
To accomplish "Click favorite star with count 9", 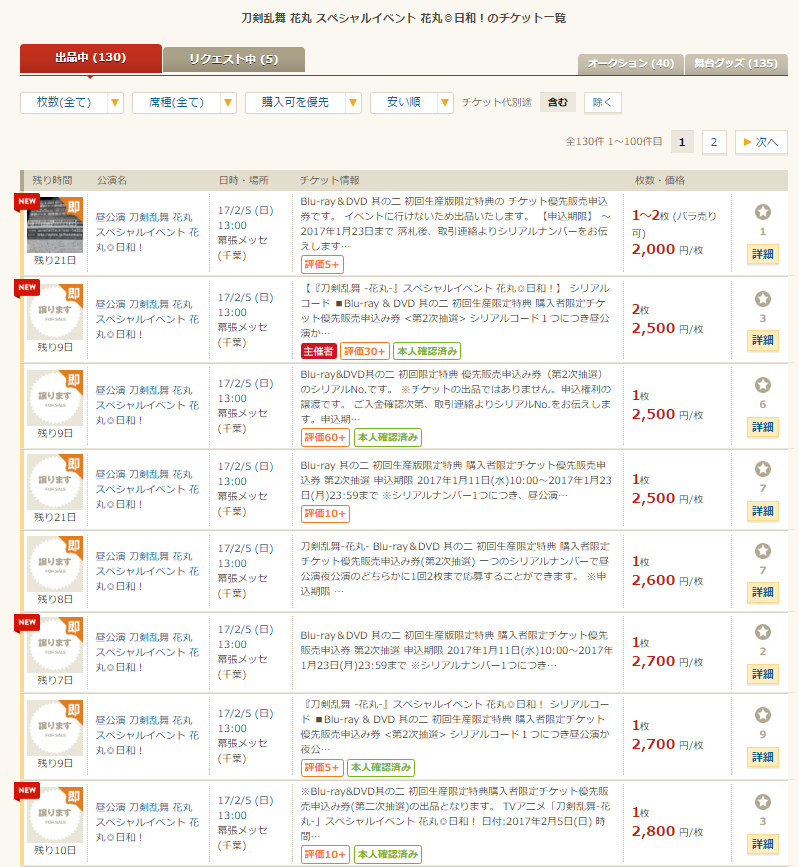I will pyautogui.click(x=763, y=715).
